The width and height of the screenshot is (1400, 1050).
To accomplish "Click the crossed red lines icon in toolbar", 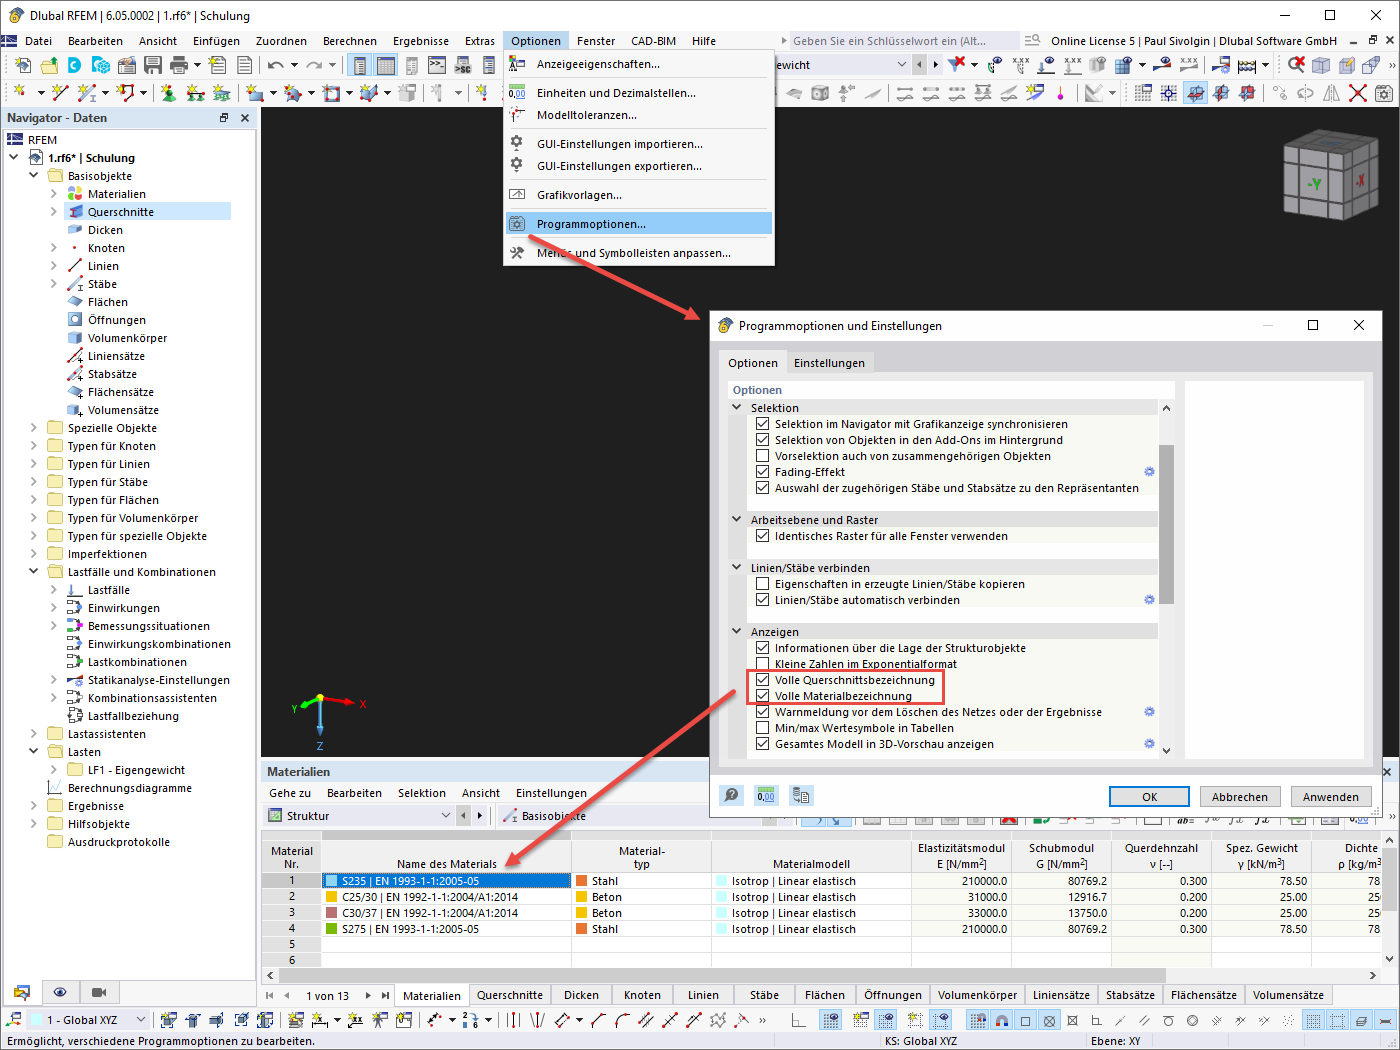I will pyautogui.click(x=1357, y=93).
